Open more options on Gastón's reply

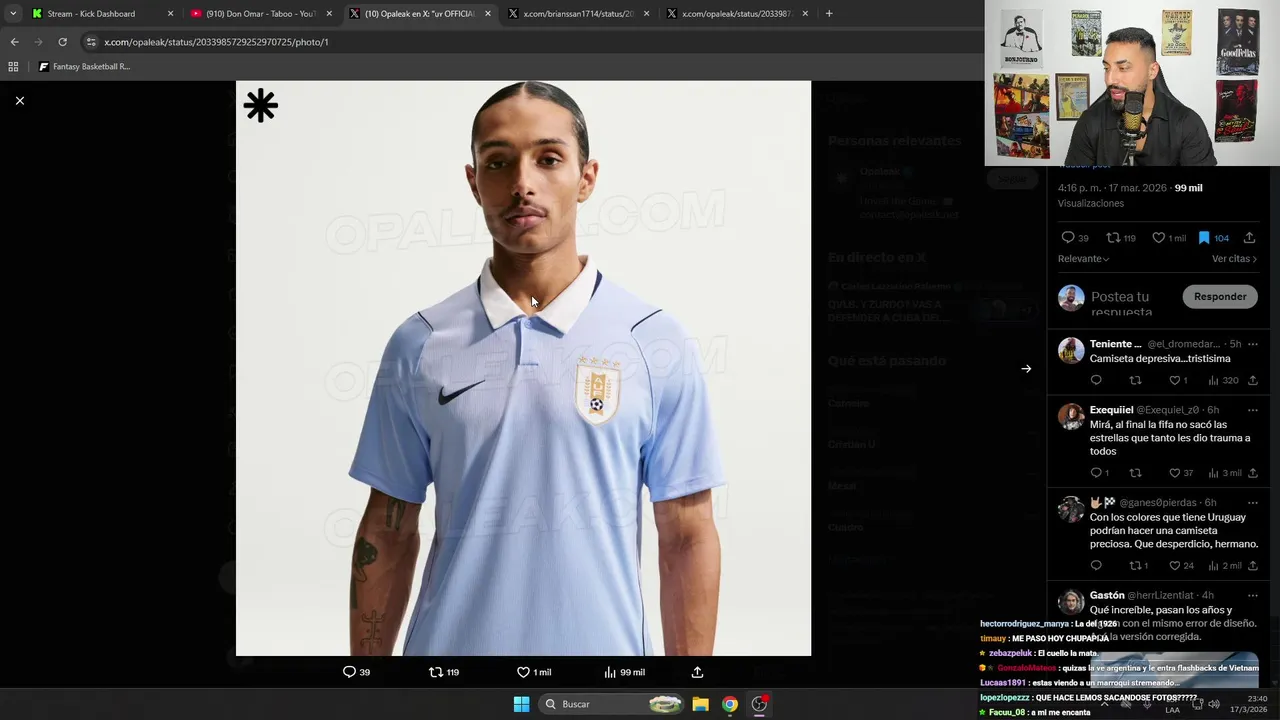click(x=1252, y=595)
